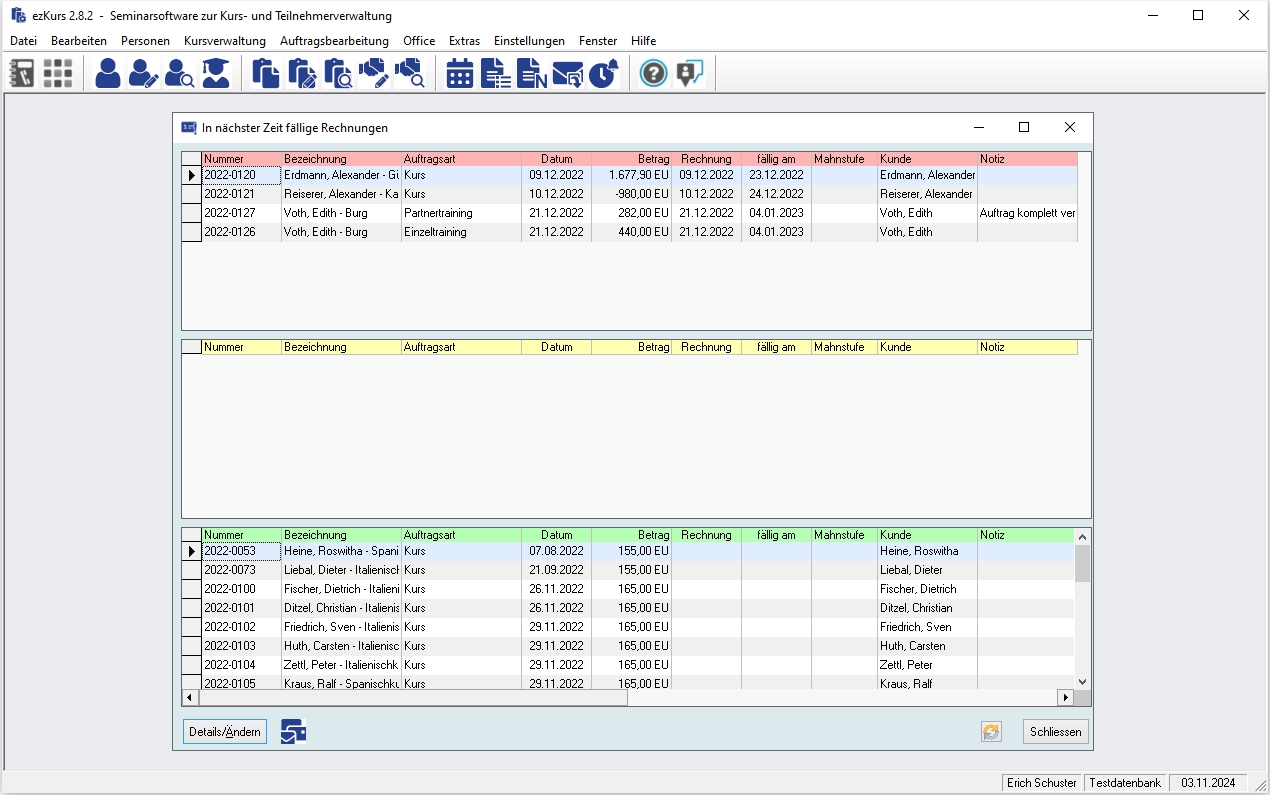The height and width of the screenshot is (795, 1270).
Task: Click the search person icon
Action: point(180,74)
